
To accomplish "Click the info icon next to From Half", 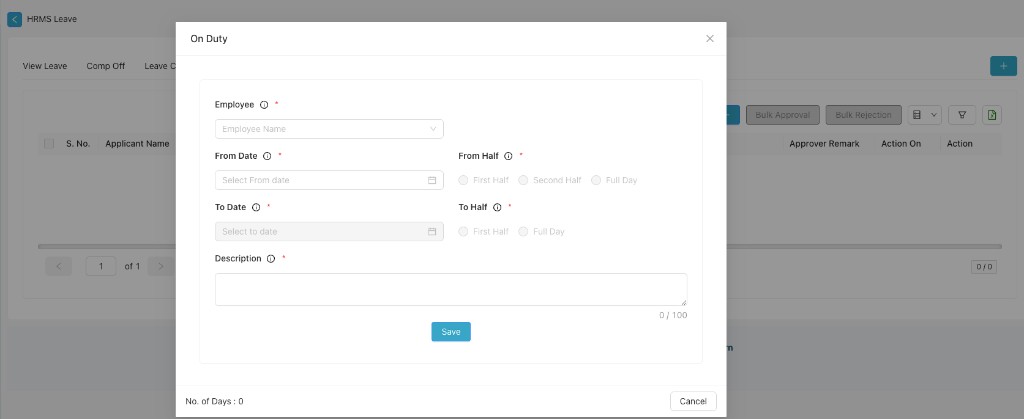I will pyautogui.click(x=508, y=156).
